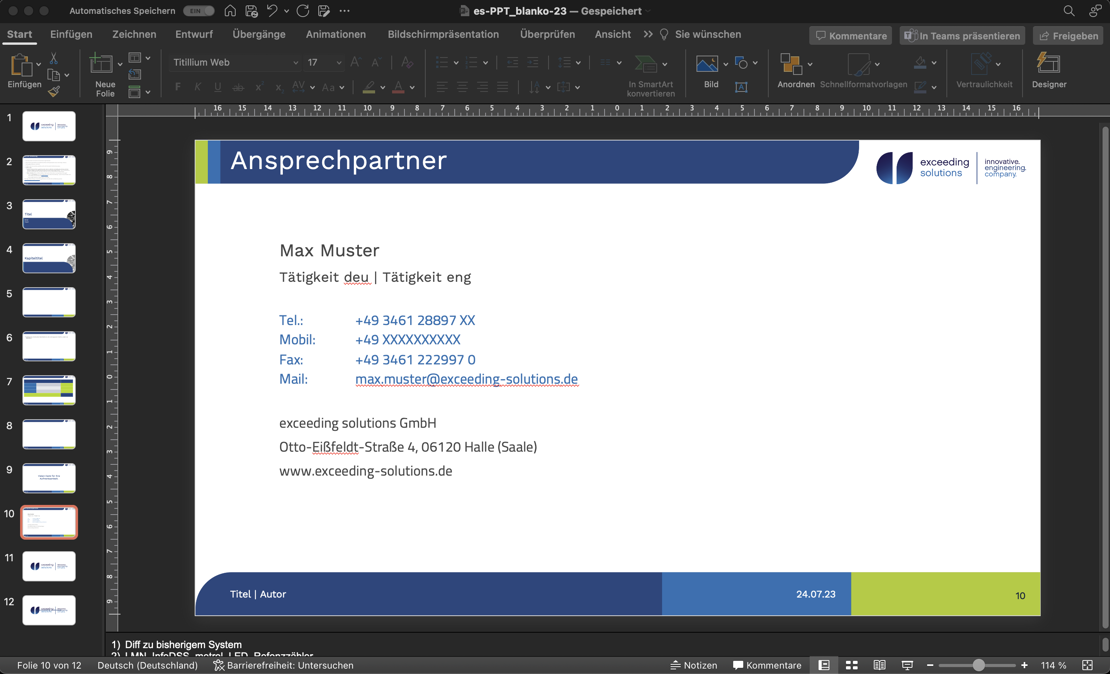
Task: Fit slide to window icon in status bar
Action: (1088, 665)
